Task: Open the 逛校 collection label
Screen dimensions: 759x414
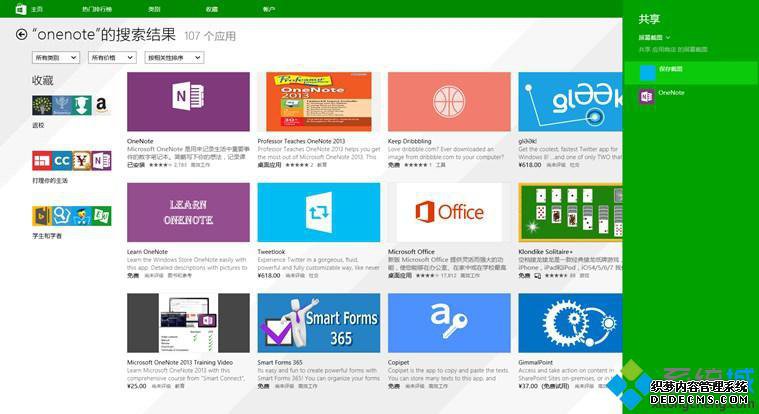Action: point(38,125)
